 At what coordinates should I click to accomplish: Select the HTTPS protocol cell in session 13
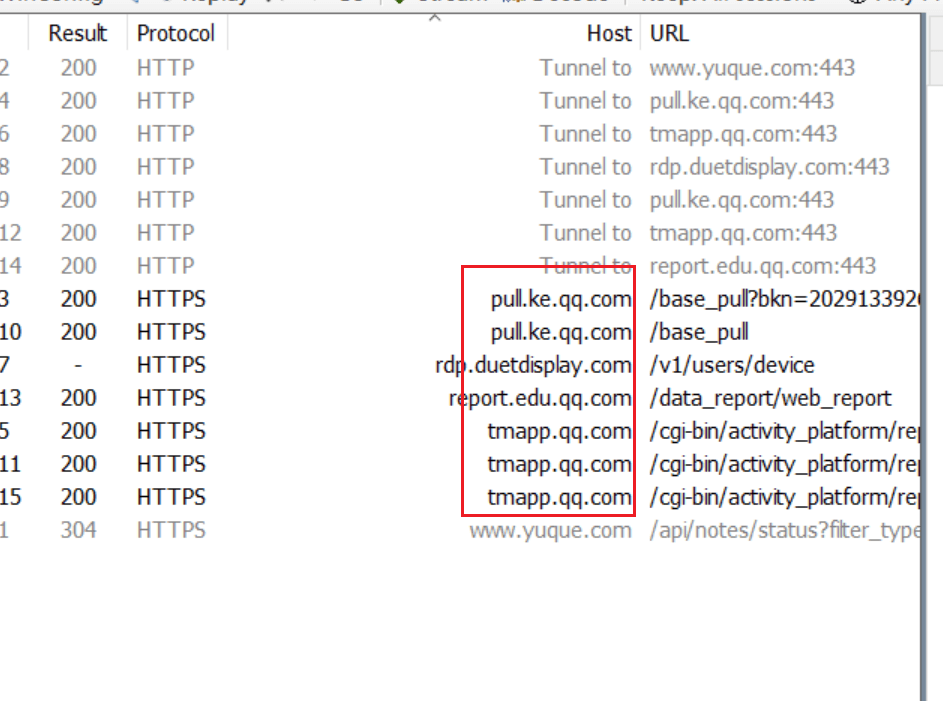171,399
